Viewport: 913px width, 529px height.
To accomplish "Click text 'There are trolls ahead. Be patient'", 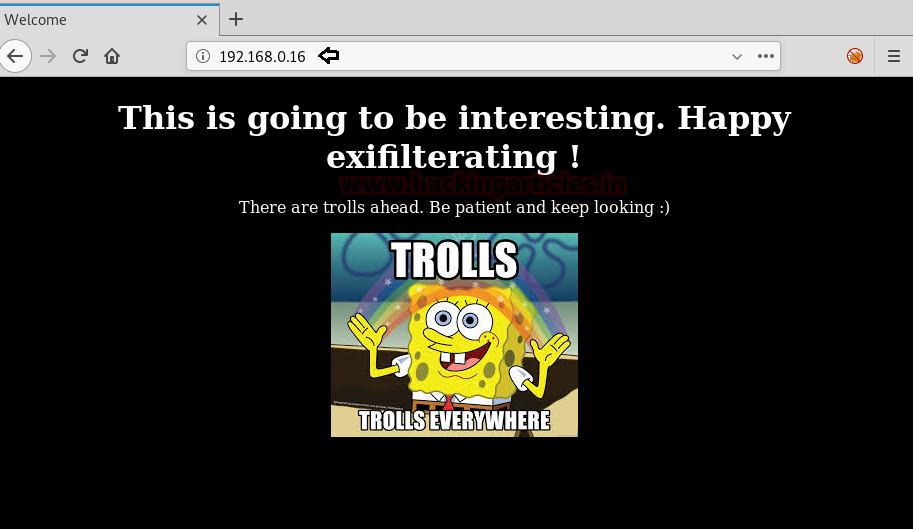I will tap(375, 207).
